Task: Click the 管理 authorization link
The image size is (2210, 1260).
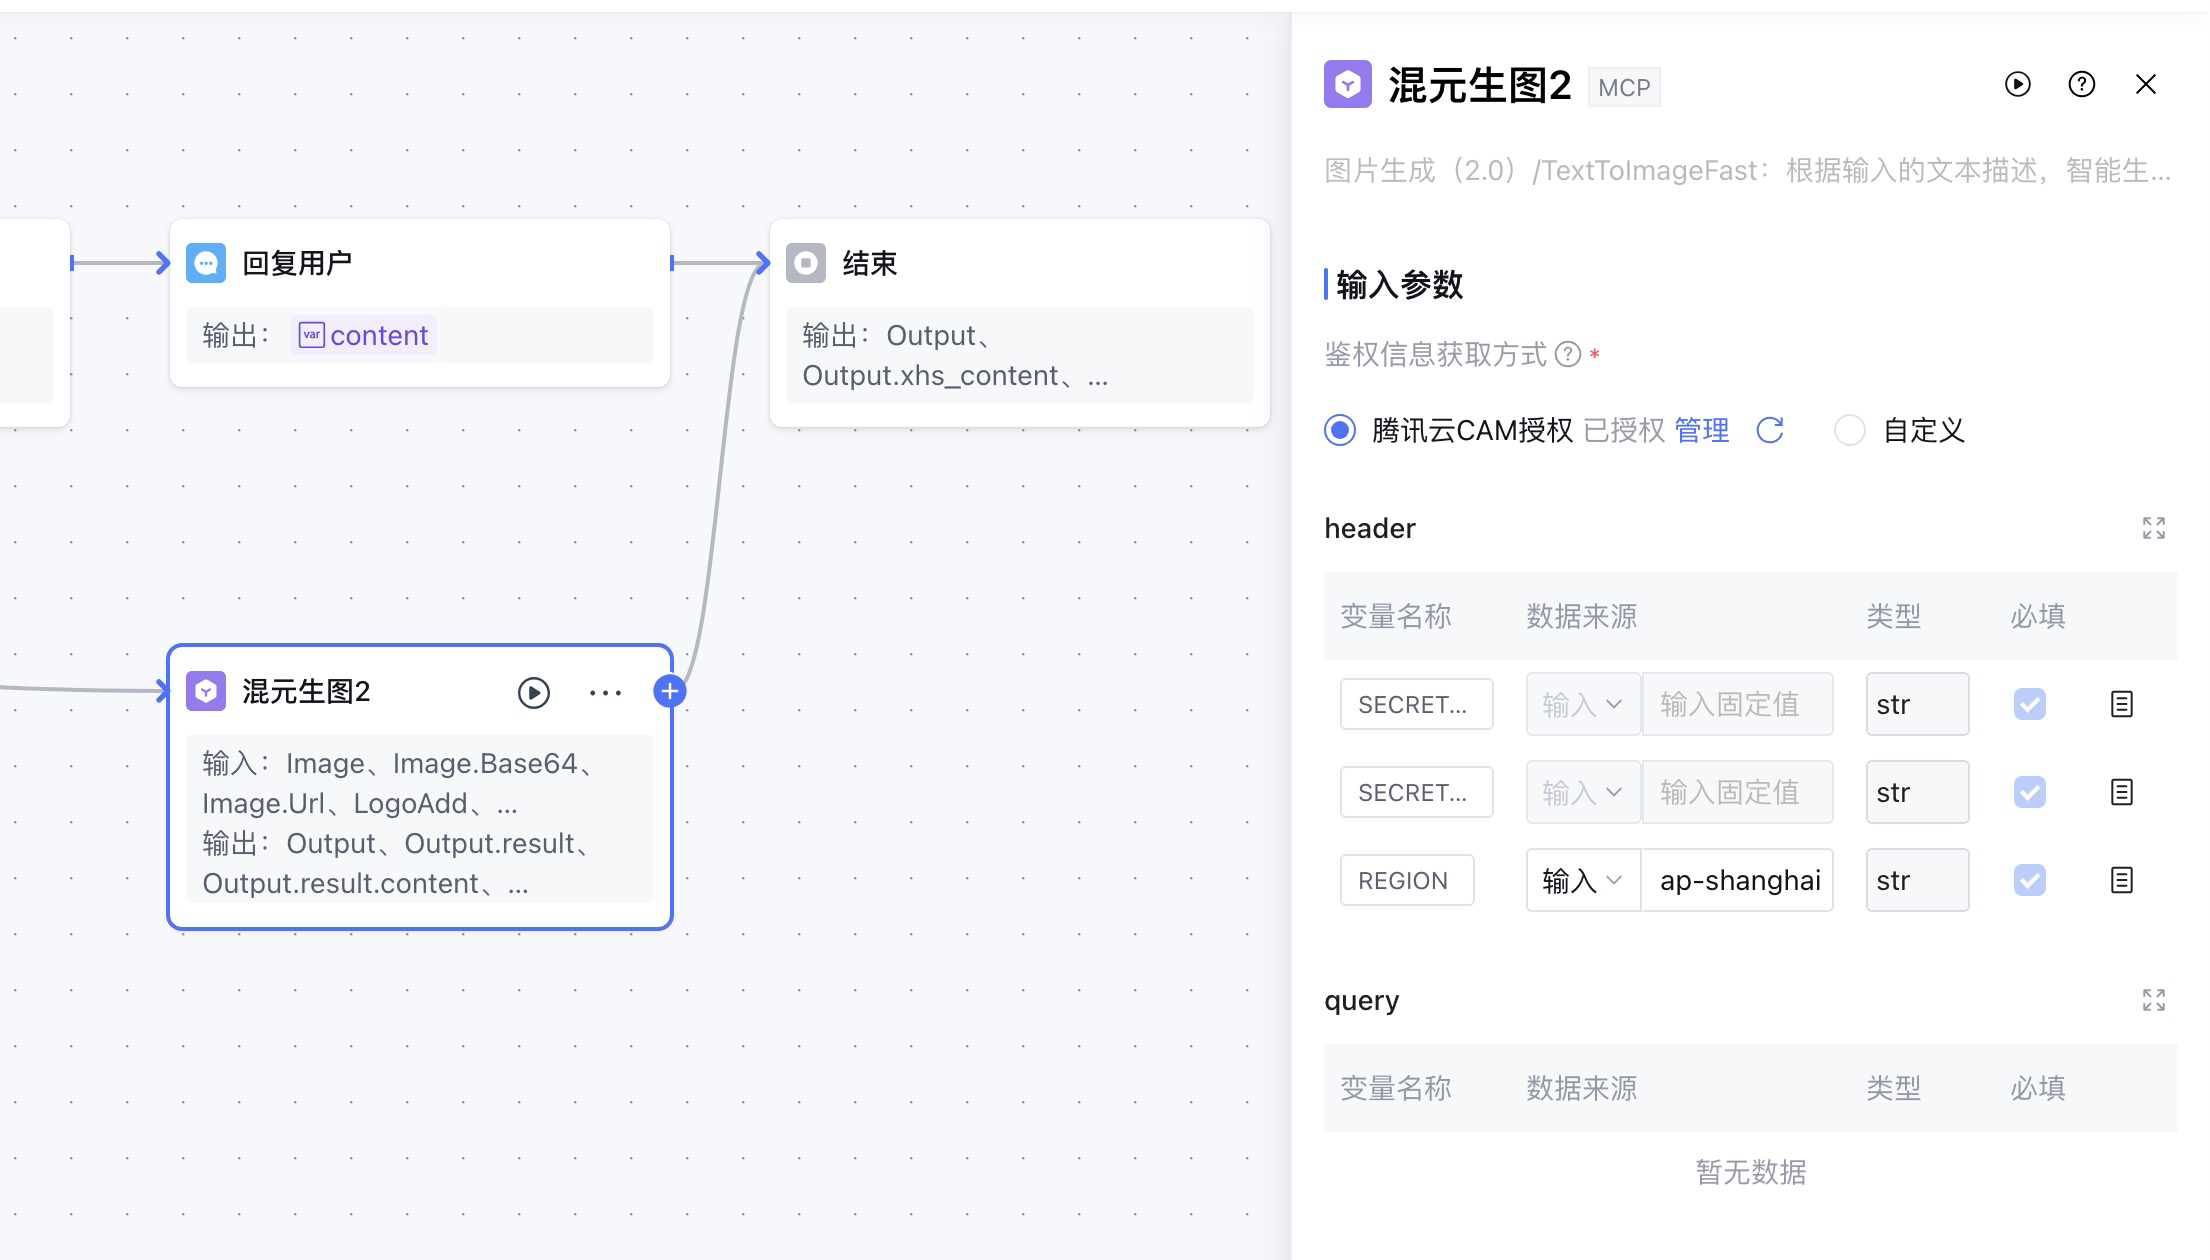Action: (x=1701, y=430)
